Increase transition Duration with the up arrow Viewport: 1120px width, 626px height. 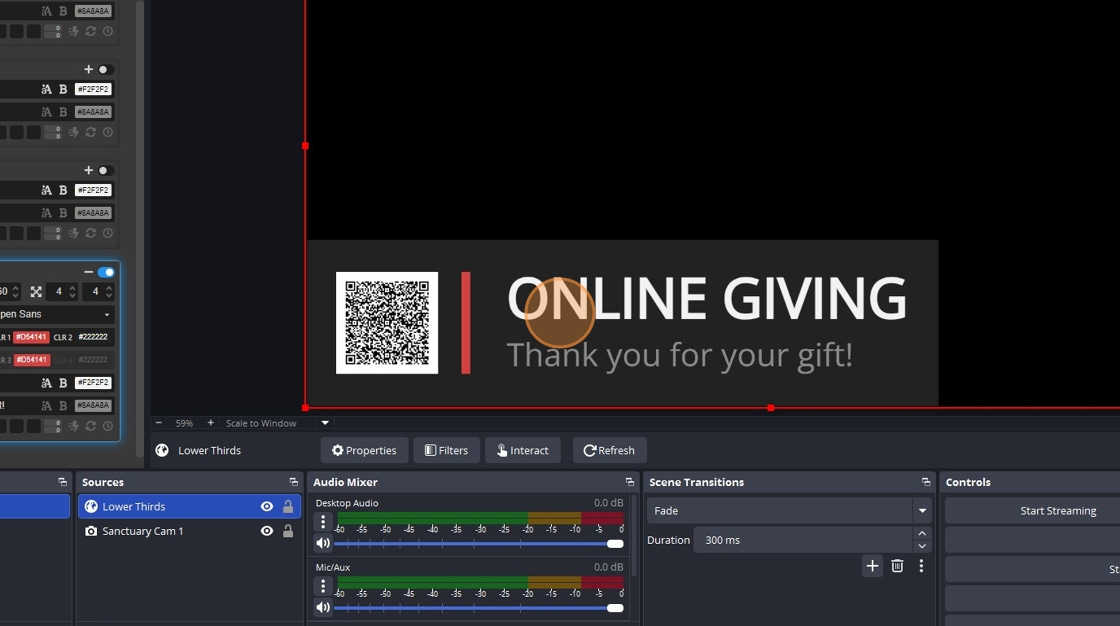[922, 534]
